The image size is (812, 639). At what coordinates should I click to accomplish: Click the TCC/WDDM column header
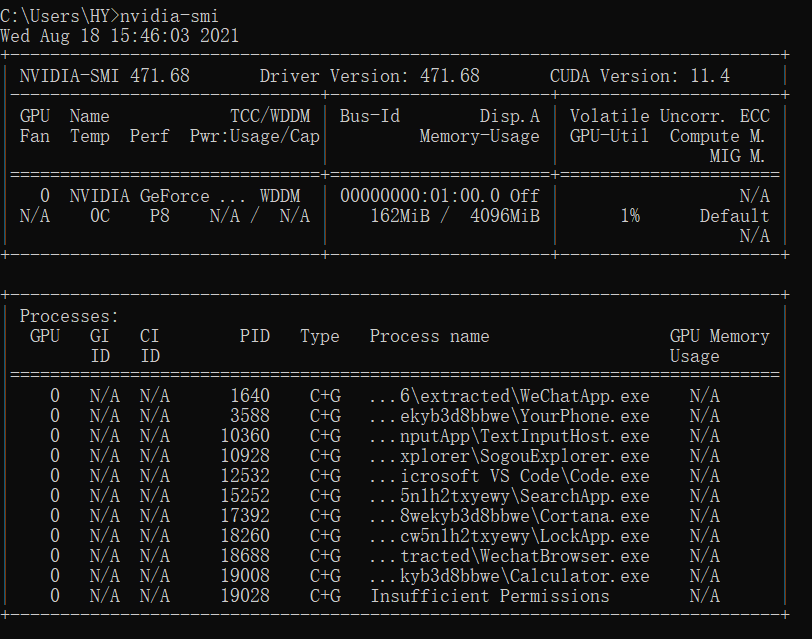tap(270, 116)
